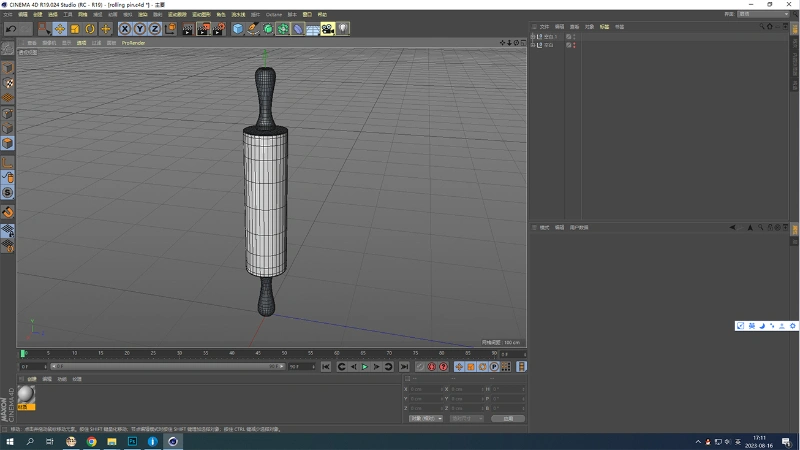The image size is (800, 450).
Task: Go to end of animation
Action: (x=404, y=367)
